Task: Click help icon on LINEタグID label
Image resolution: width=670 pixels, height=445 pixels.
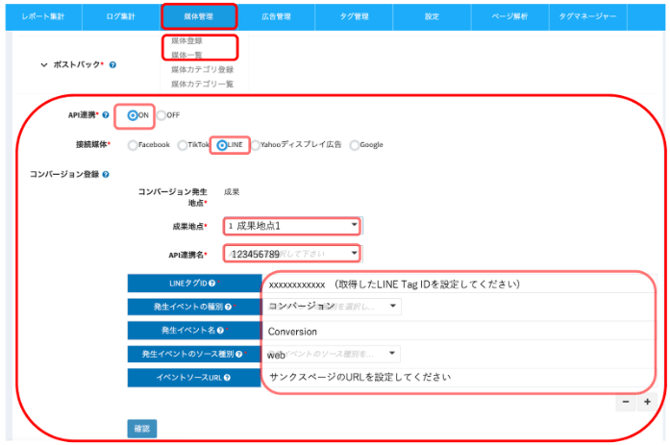Action: [x=213, y=283]
